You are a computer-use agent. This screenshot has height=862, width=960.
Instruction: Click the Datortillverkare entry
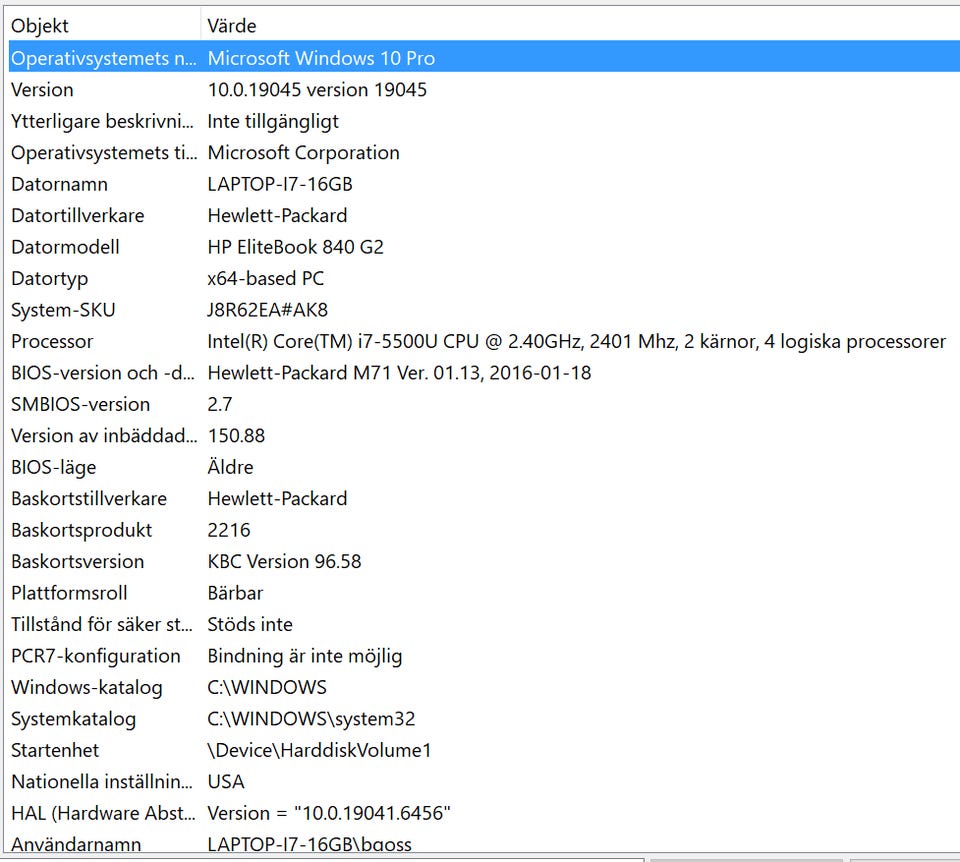click(78, 215)
